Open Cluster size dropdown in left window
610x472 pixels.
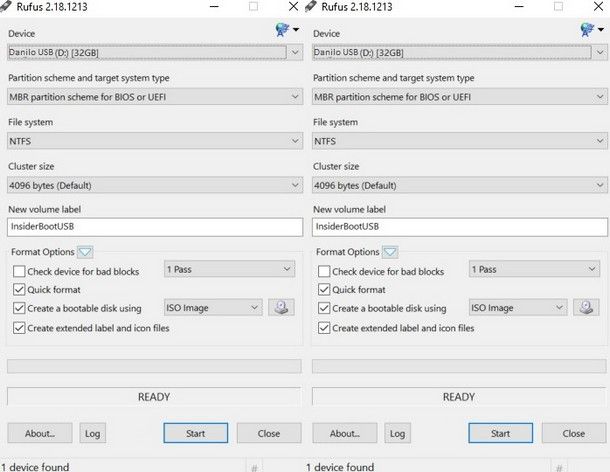tap(155, 185)
